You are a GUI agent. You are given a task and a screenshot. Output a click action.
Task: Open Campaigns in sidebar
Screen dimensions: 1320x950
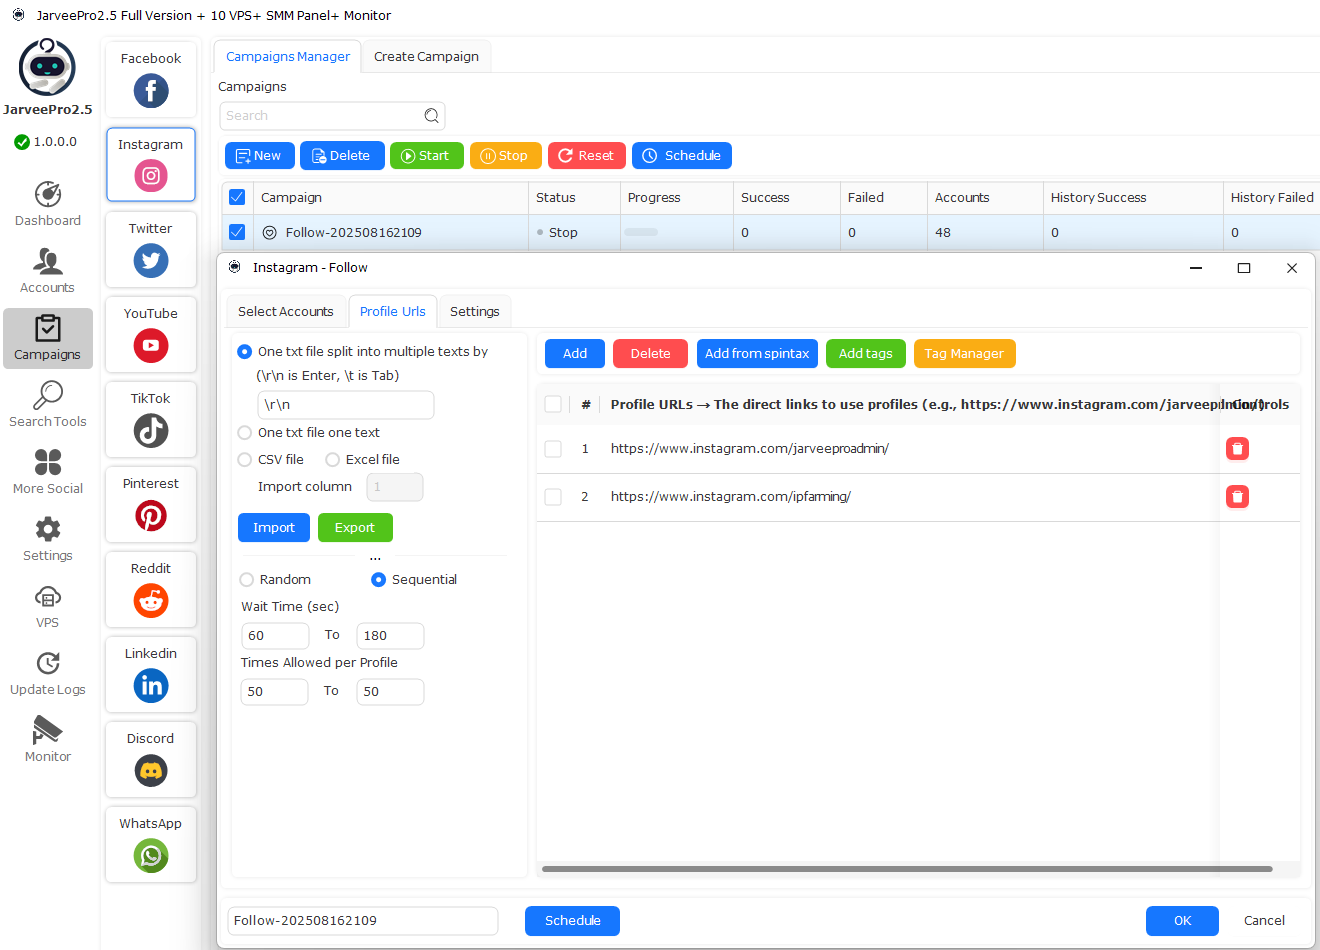(x=48, y=338)
